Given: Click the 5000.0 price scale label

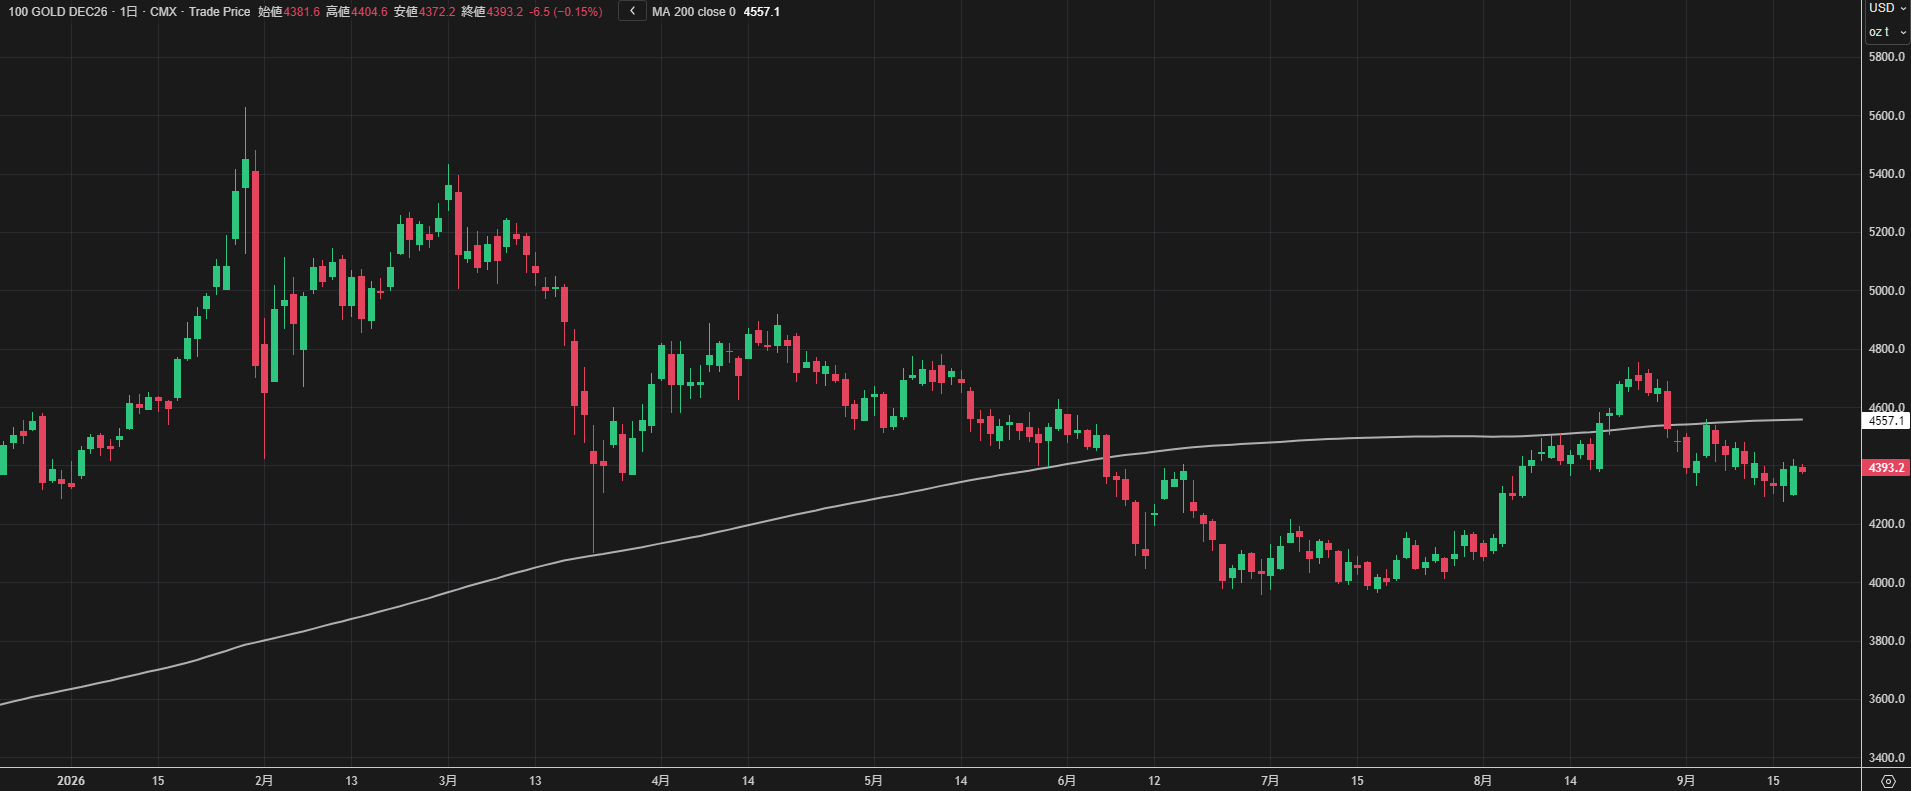Looking at the screenshot, I should (x=1886, y=291).
